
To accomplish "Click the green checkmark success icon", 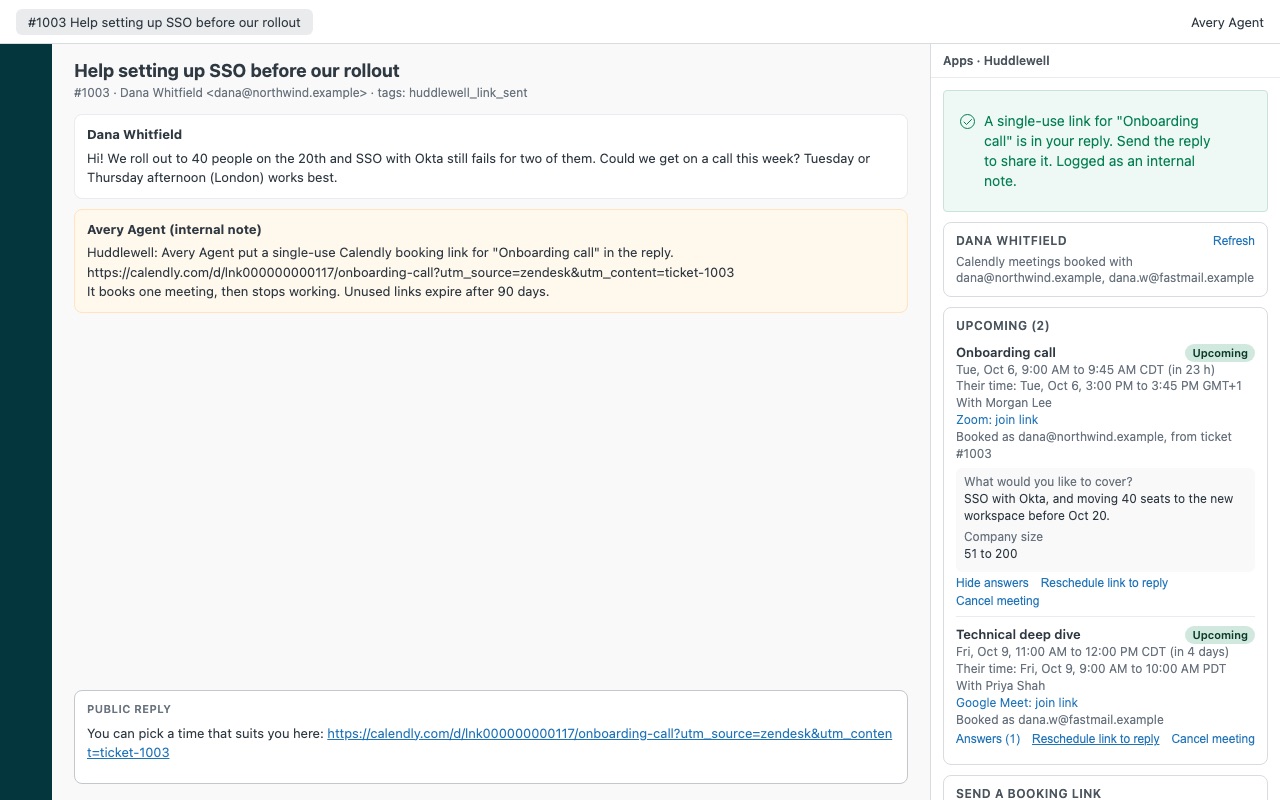I will click(x=967, y=121).
